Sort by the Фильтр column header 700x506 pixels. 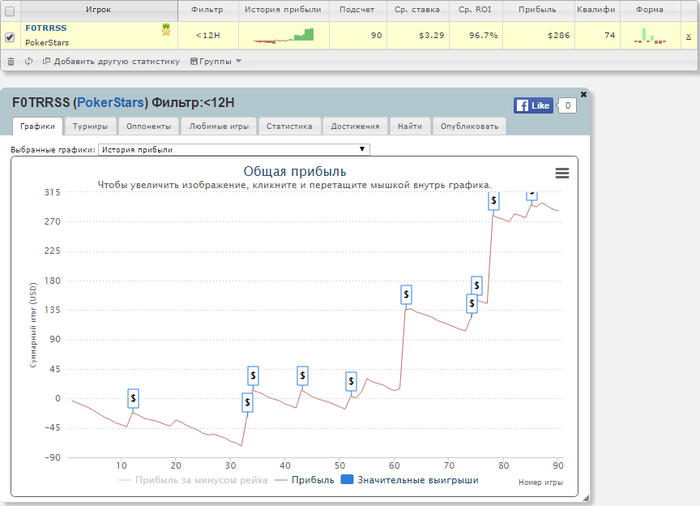click(x=207, y=9)
